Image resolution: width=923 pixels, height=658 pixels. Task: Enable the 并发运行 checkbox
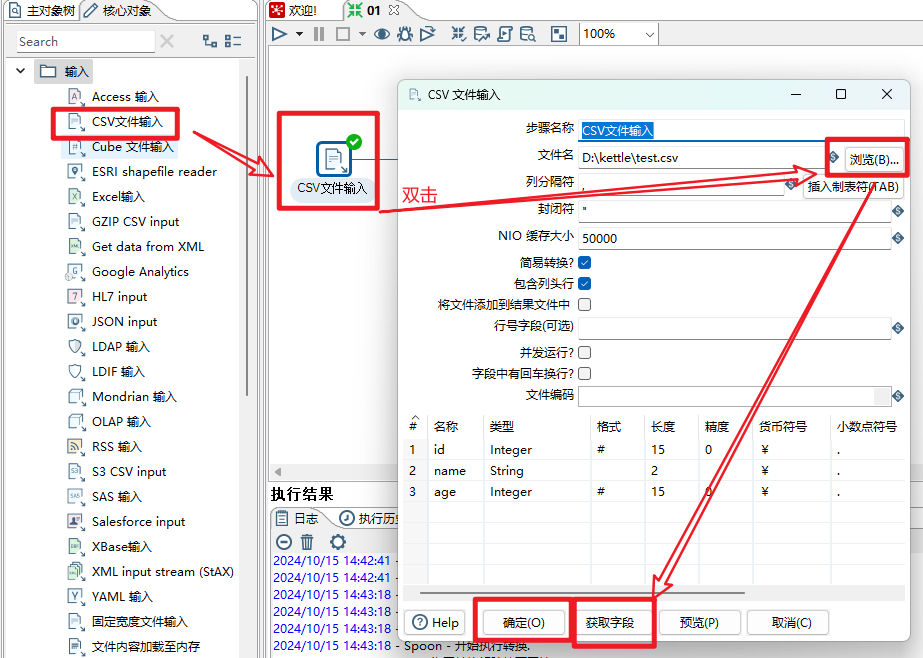(585, 352)
